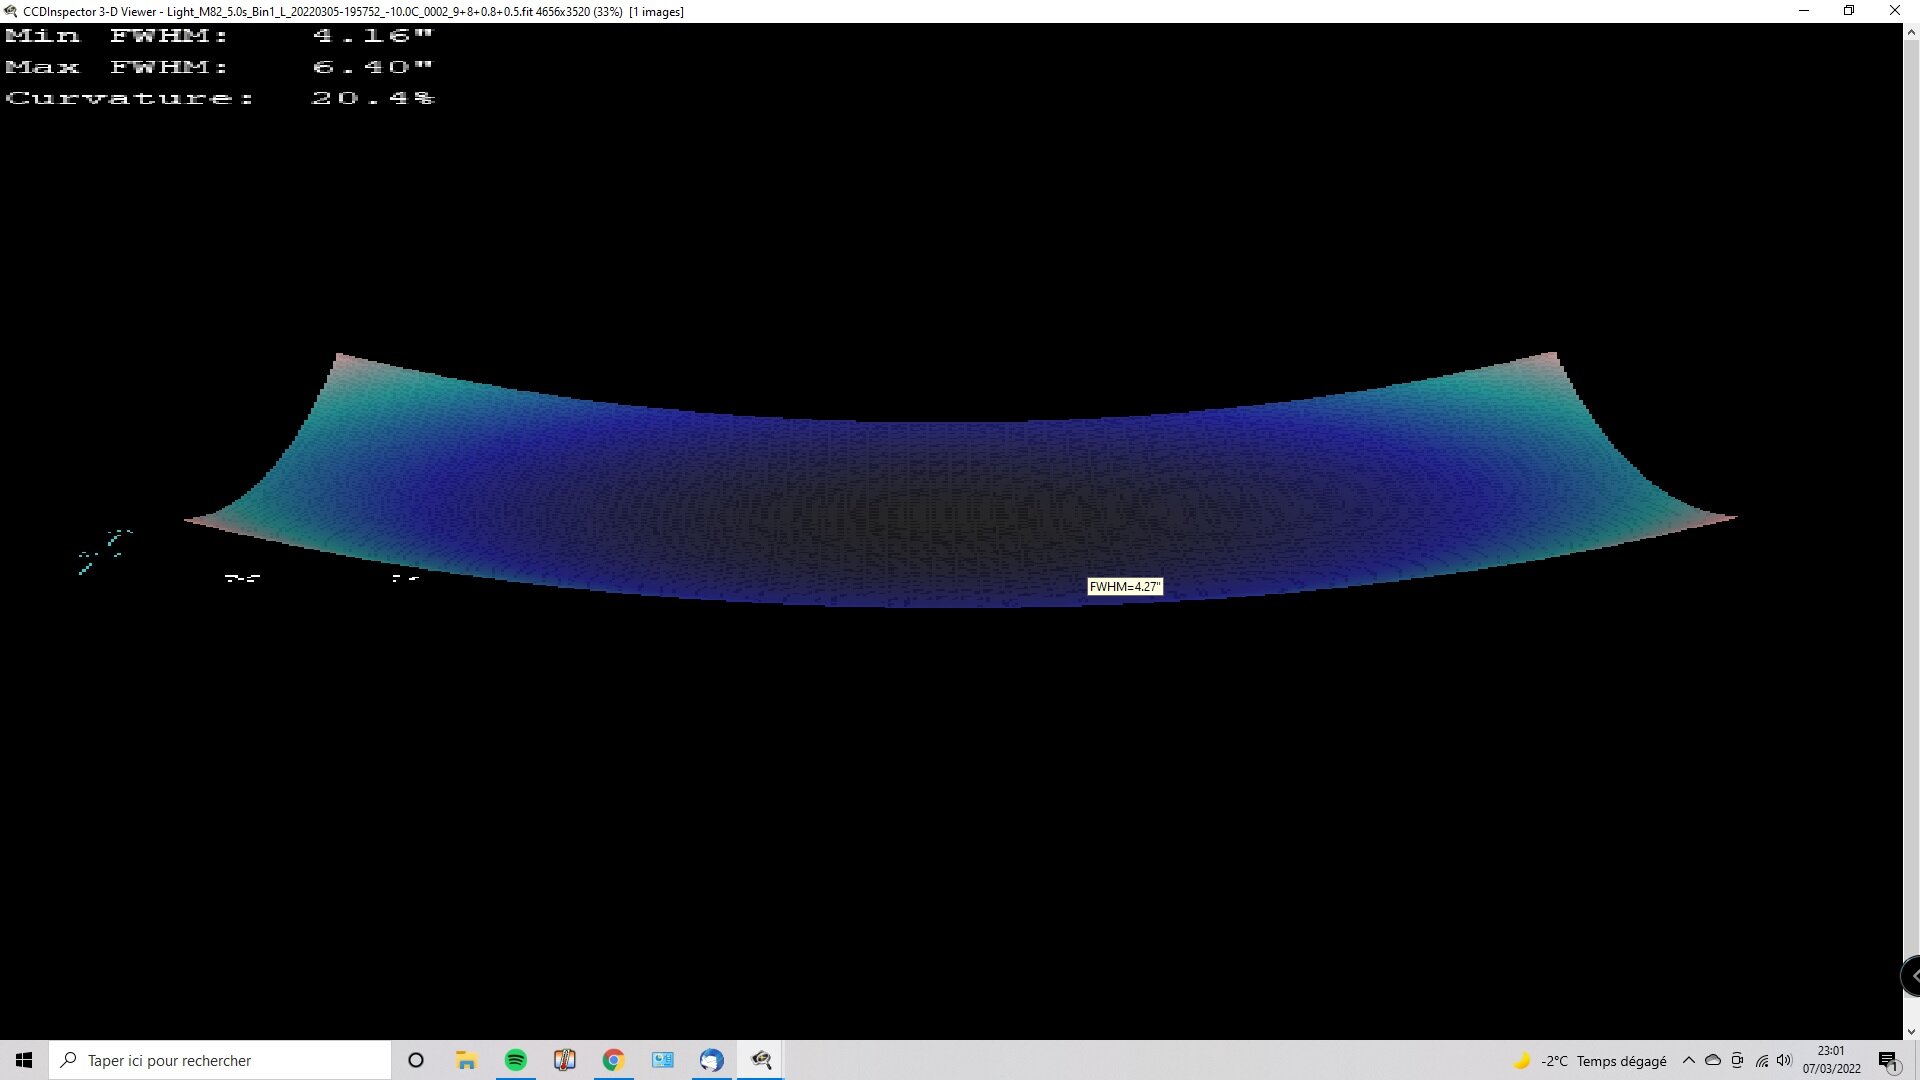Open File Explorer from taskbar
Viewport: 1920px width, 1080px height.
point(466,1060)
